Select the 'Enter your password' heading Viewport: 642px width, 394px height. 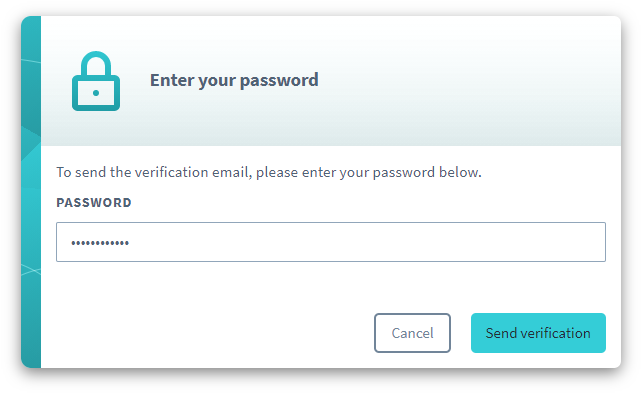point(234,80)
